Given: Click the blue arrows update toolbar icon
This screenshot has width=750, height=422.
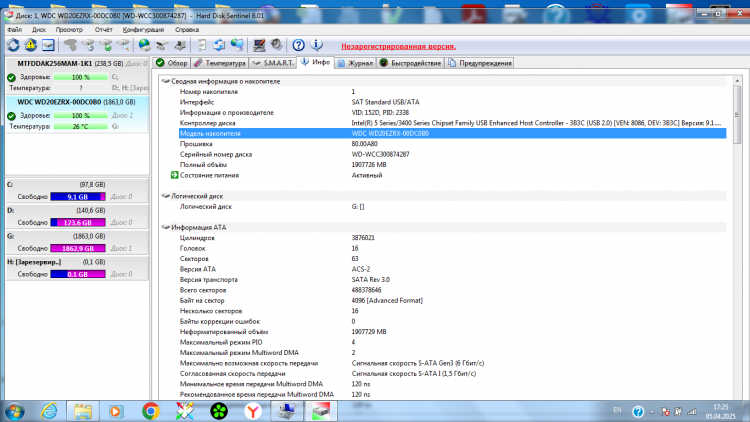Looking at the screenshot, I should 219,45.
